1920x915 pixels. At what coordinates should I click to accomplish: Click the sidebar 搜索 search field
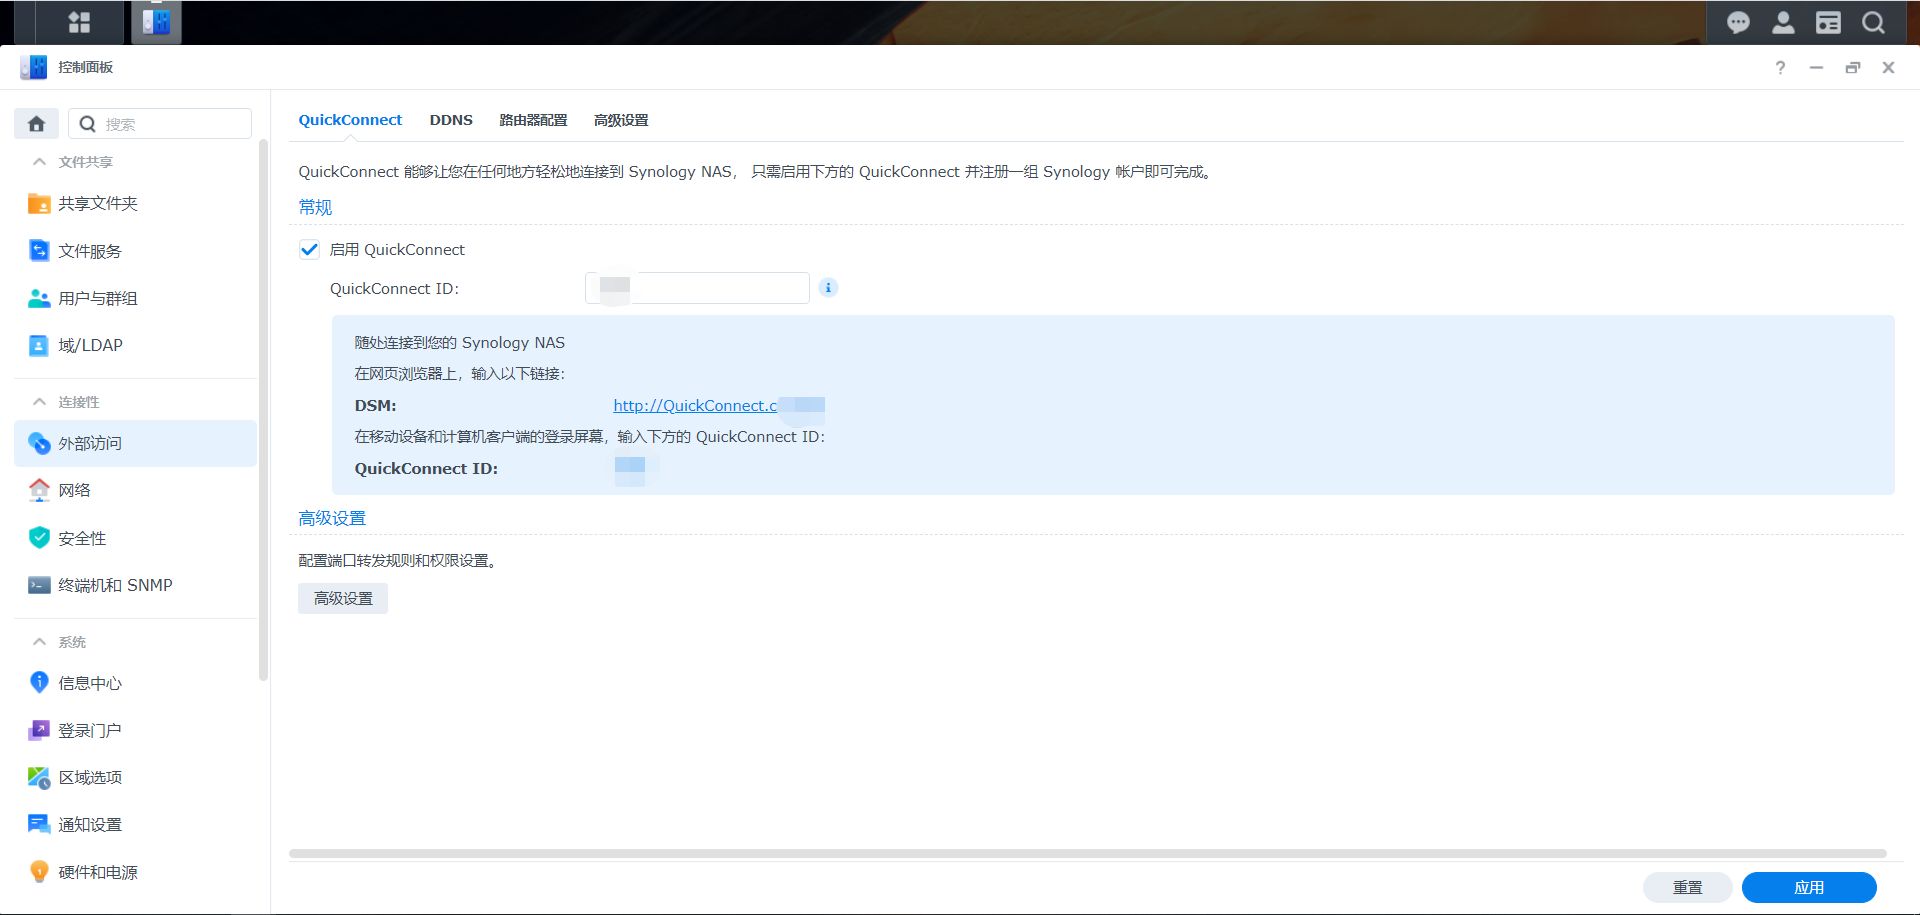point(160,124)
